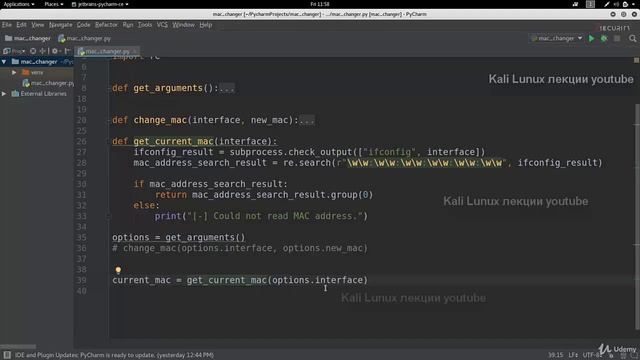The width and height of the screenshot is (640, 360).
Task: Click 'ifconfig_result' on line 27
Action: pyautogui.click(x=173, y=152)
